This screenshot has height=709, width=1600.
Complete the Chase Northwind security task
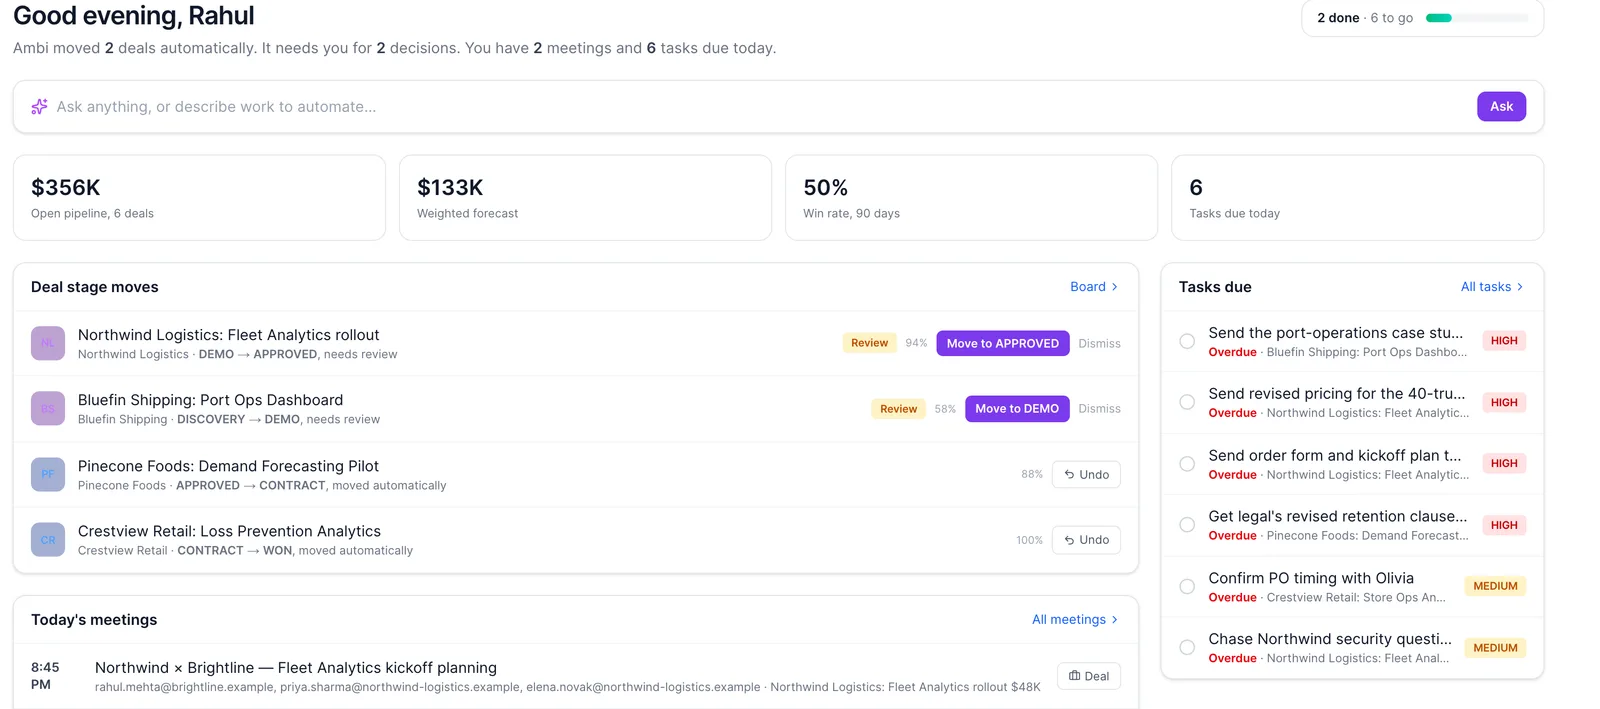point(1187,648)
